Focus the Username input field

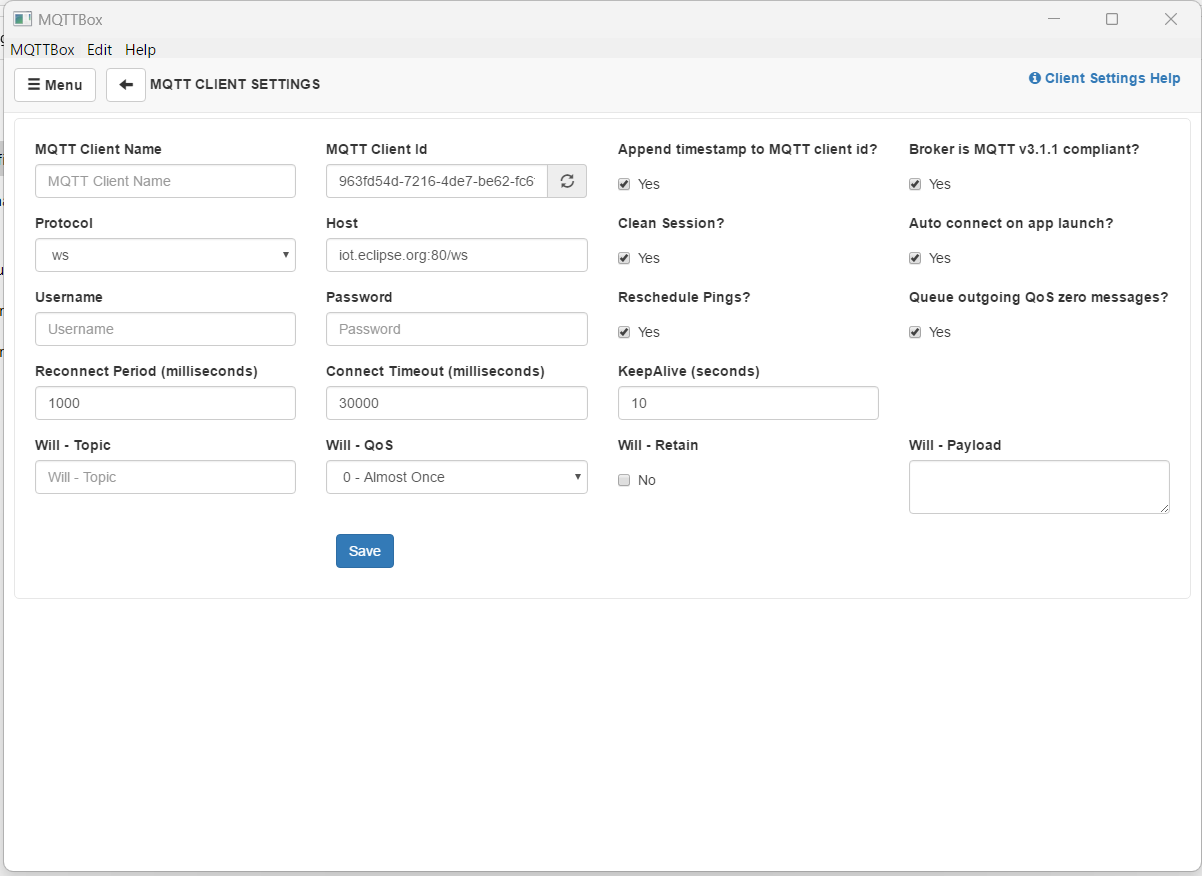point(165,329)
